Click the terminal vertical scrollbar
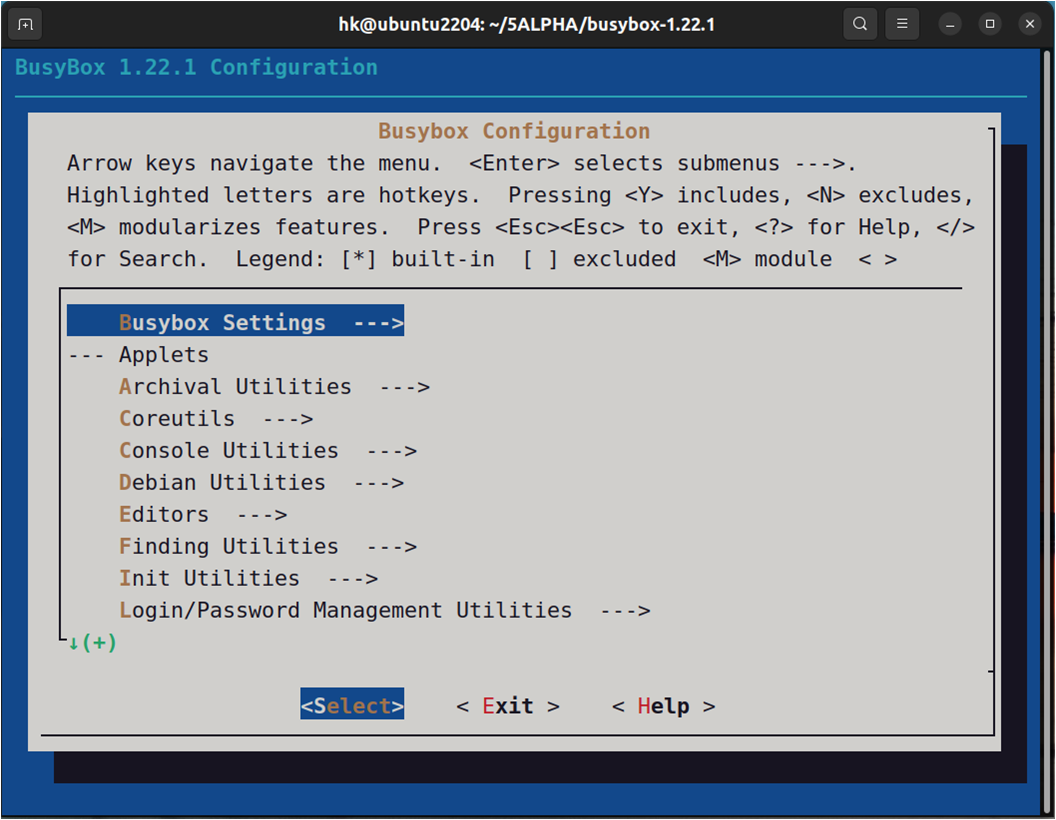 point(1047,431)
